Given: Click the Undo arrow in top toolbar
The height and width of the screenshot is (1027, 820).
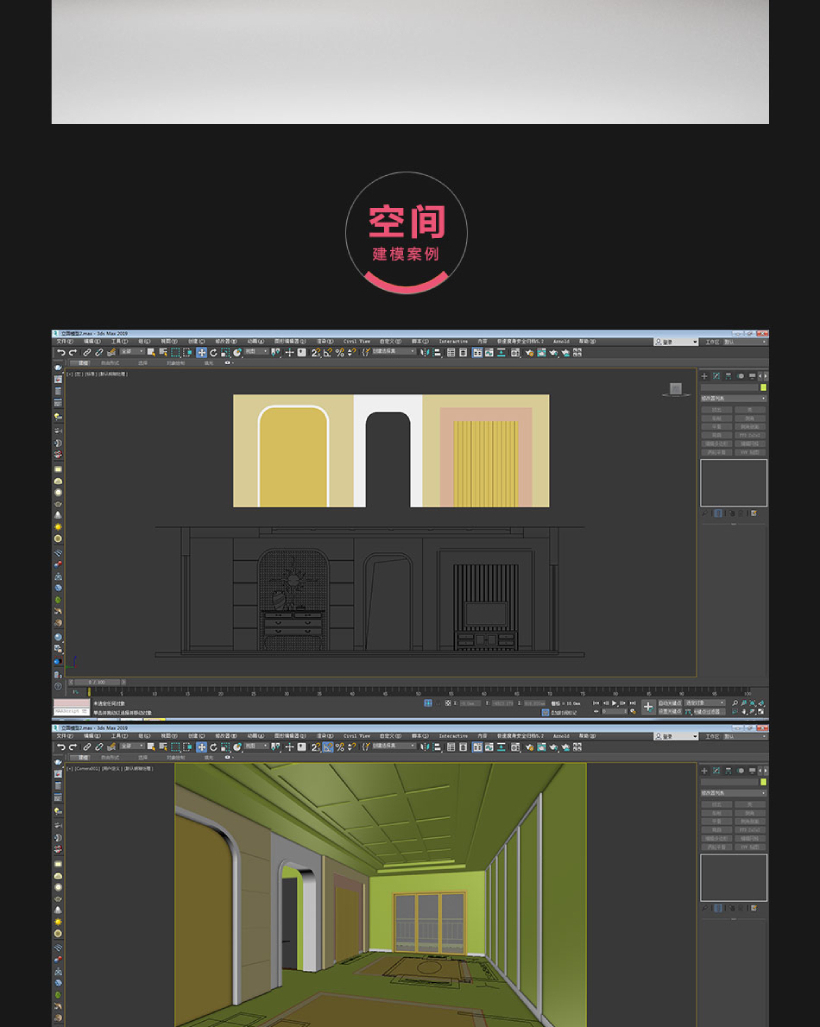Looking at the screenshot, I should pos(60,353).
